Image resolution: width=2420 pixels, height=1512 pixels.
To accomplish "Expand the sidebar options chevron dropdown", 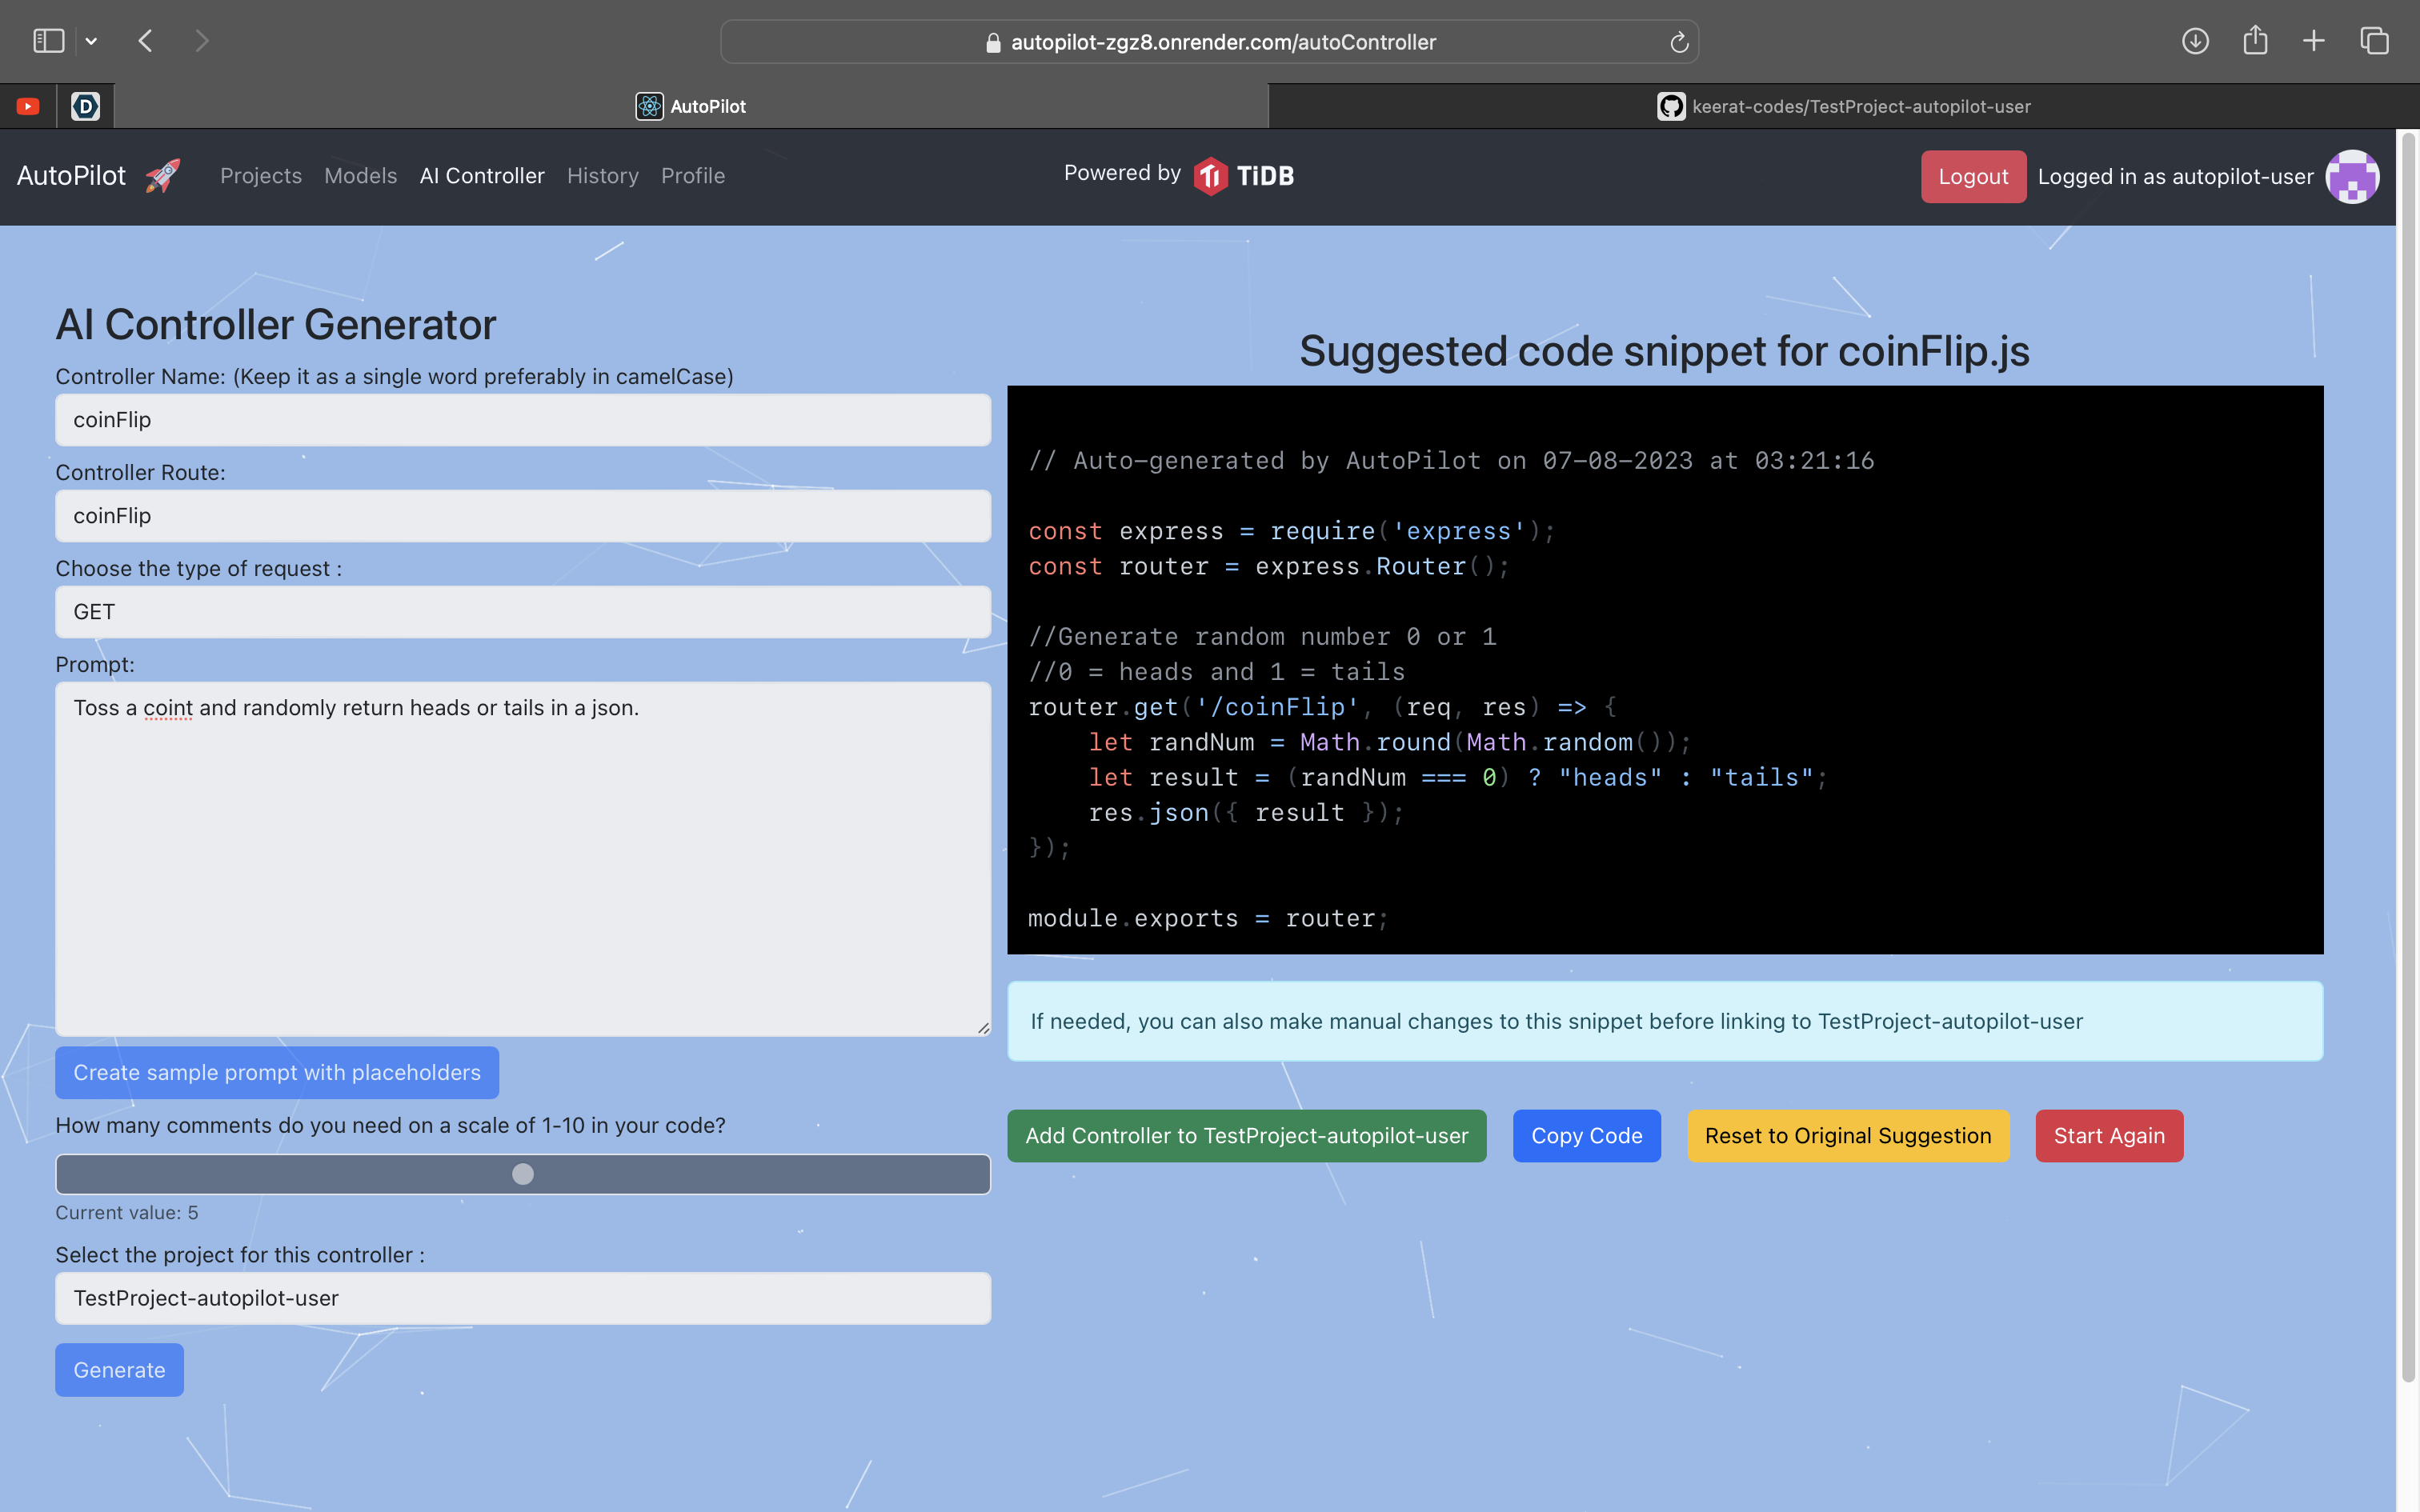I will click(91, 41).
